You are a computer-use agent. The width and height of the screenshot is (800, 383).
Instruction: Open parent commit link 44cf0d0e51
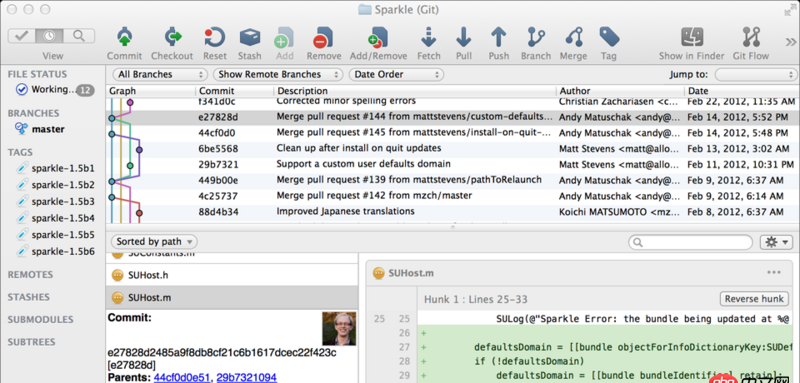pyautogui.click(x=182, y=377)
